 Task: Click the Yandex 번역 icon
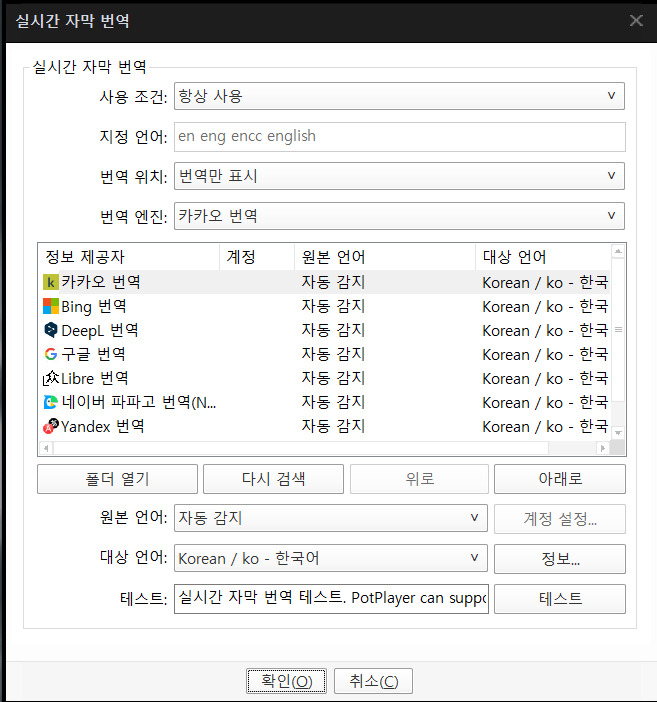tap(51, 426)
